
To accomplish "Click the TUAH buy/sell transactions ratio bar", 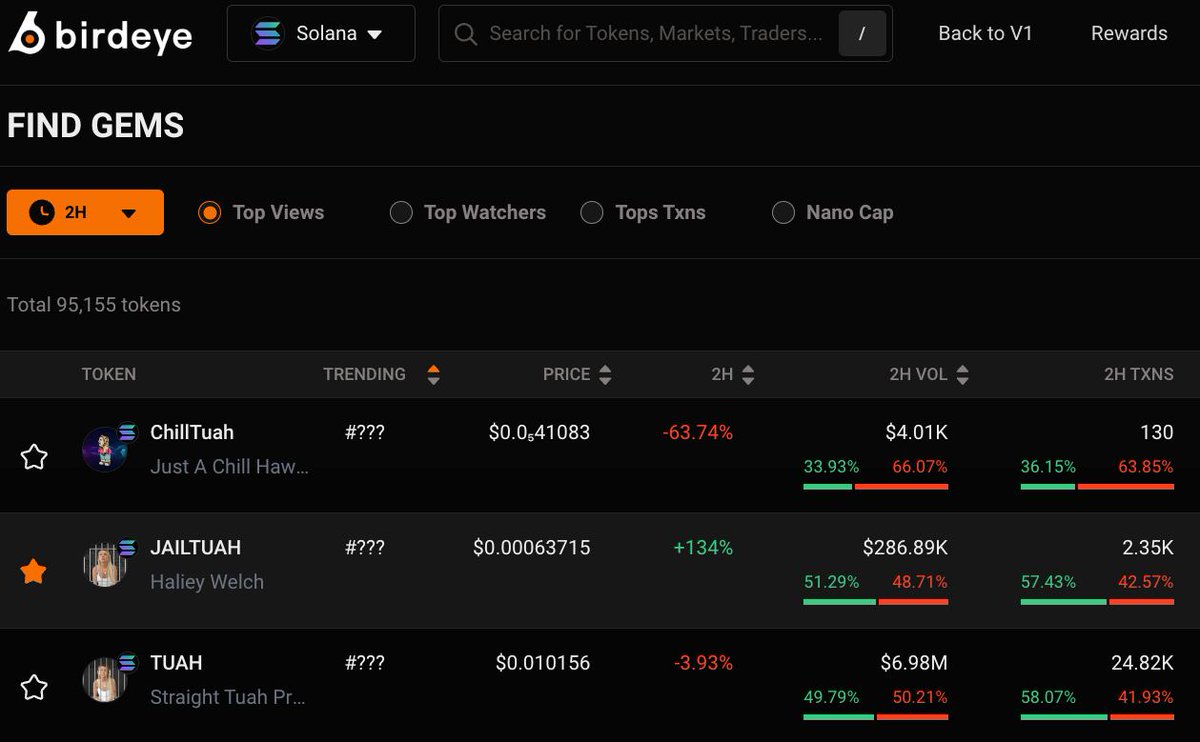I will coord(1097,717).
